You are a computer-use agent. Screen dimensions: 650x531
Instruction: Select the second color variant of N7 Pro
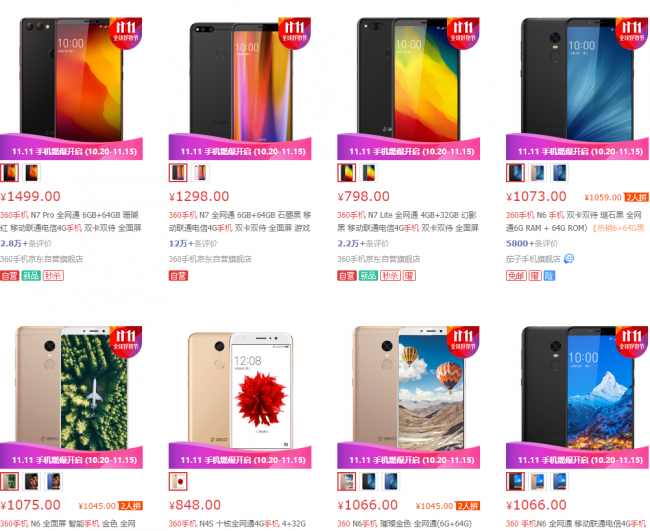tap(32, 173)
